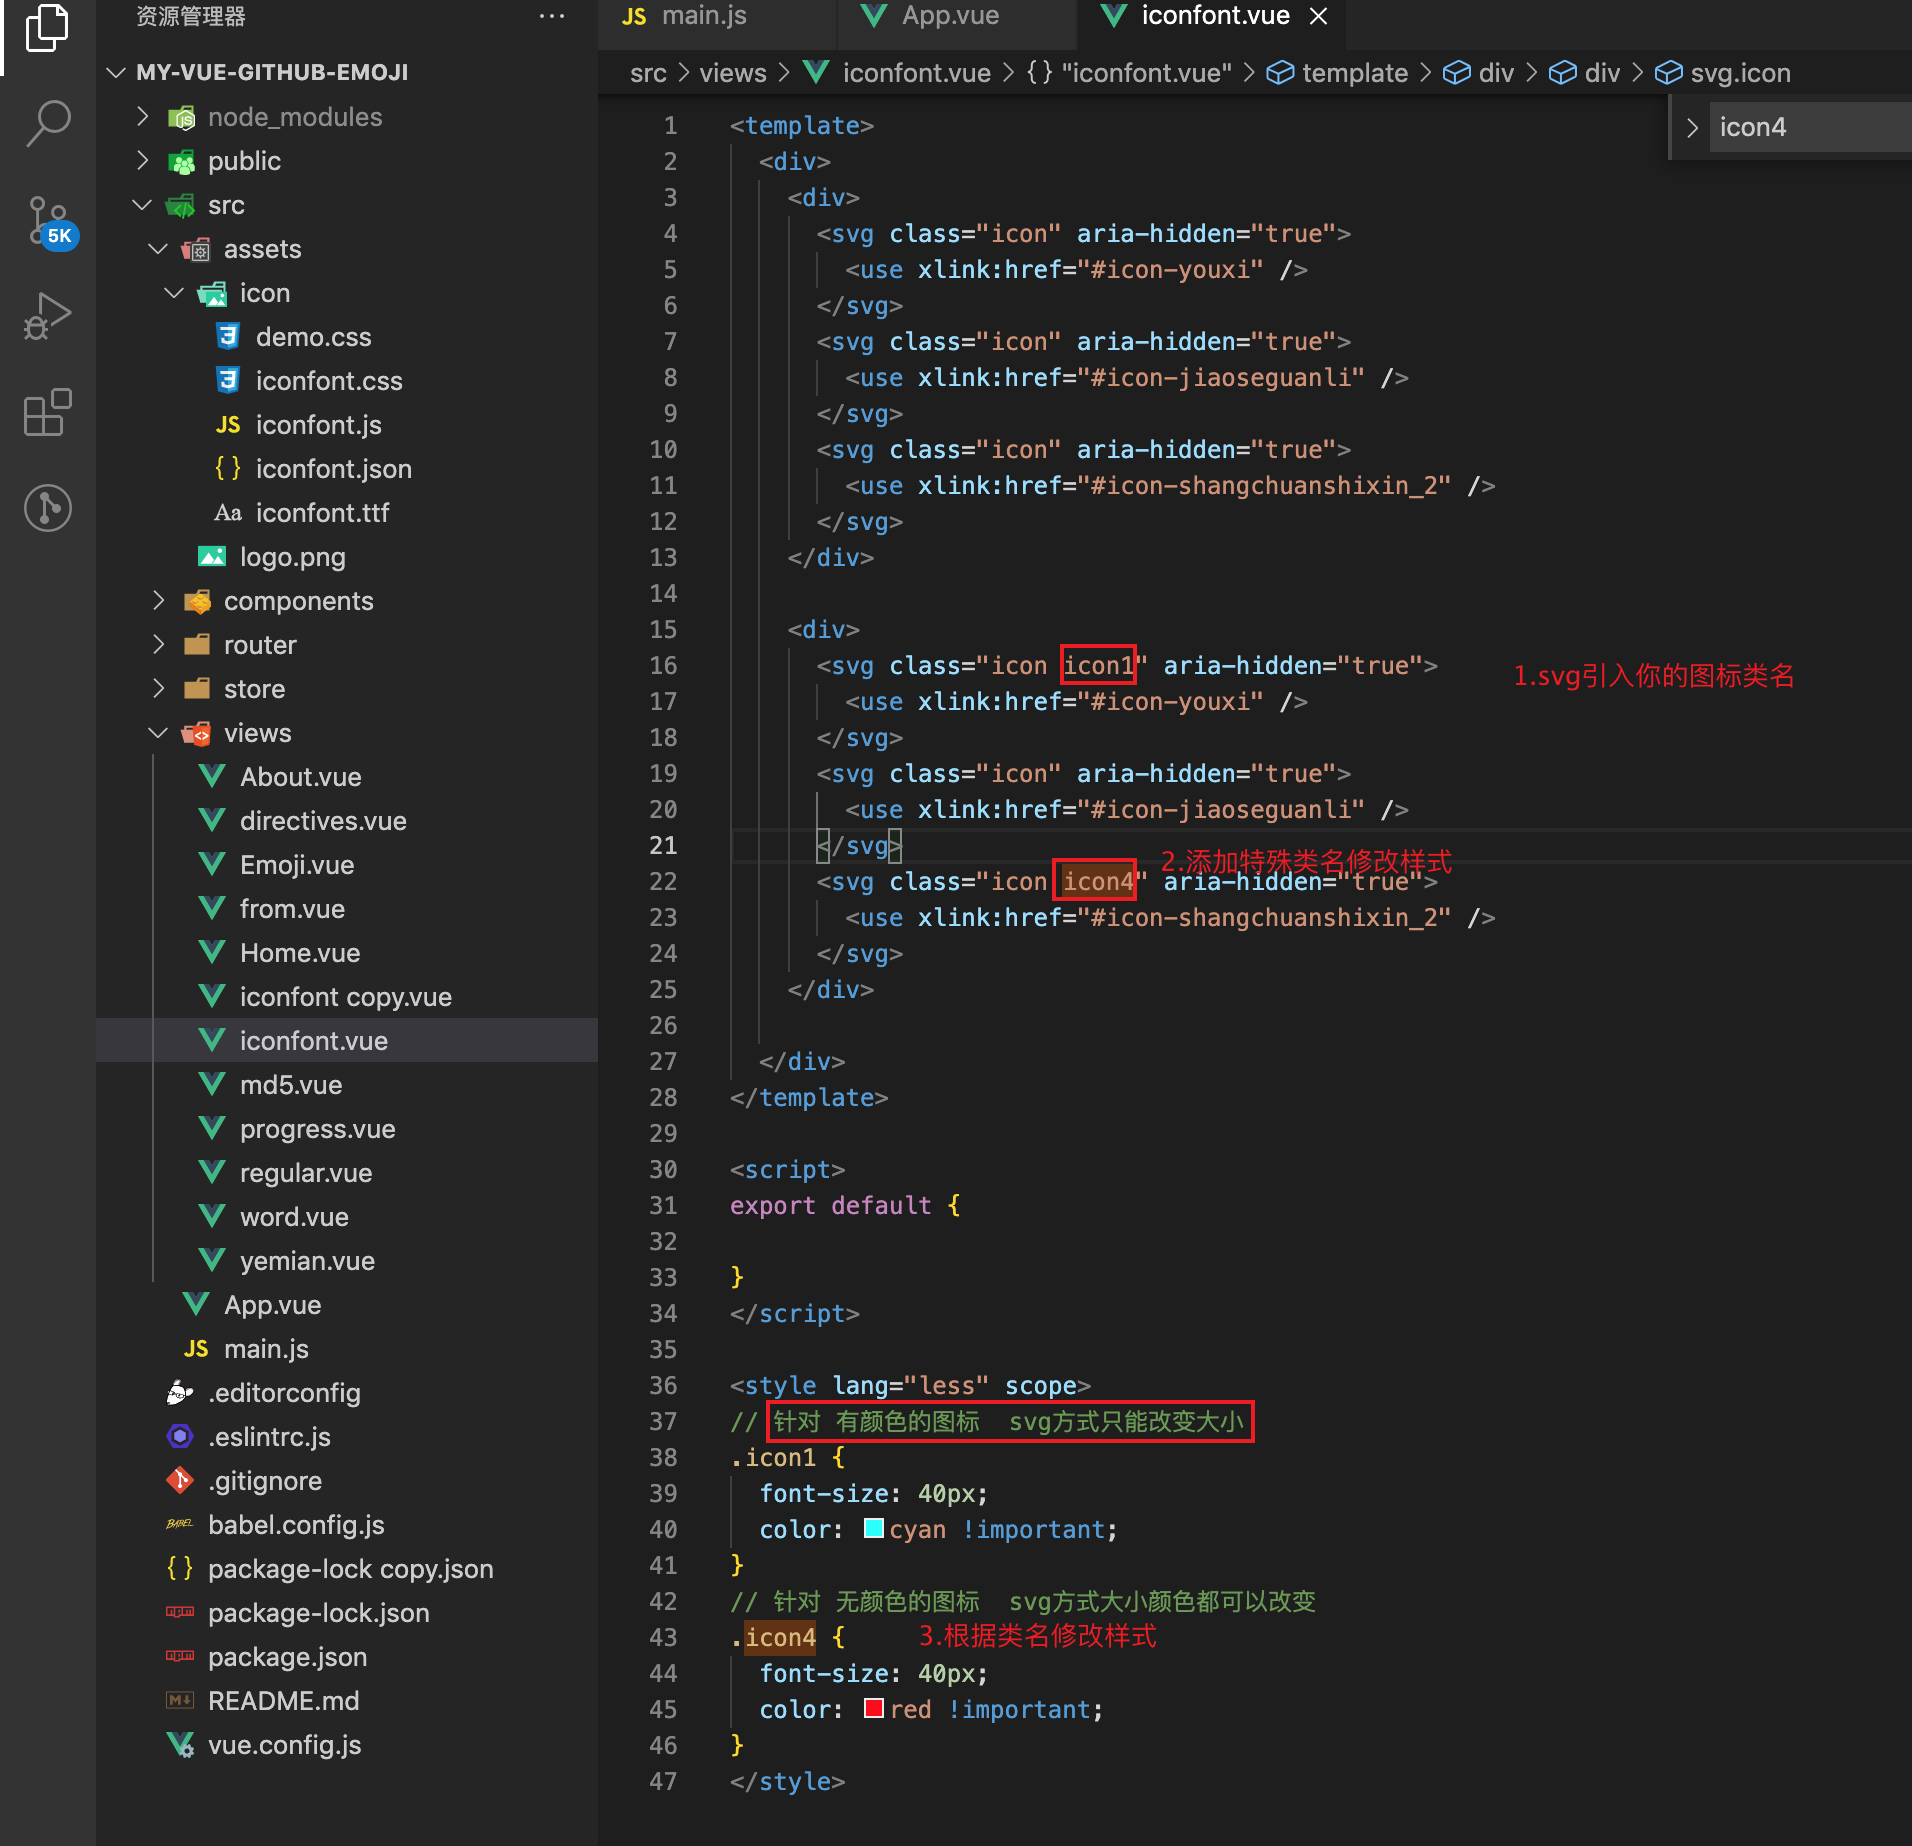Screen dimensions: 1912x1846
Task: Click line number 21 in gutter
Action: pos(663,845)
